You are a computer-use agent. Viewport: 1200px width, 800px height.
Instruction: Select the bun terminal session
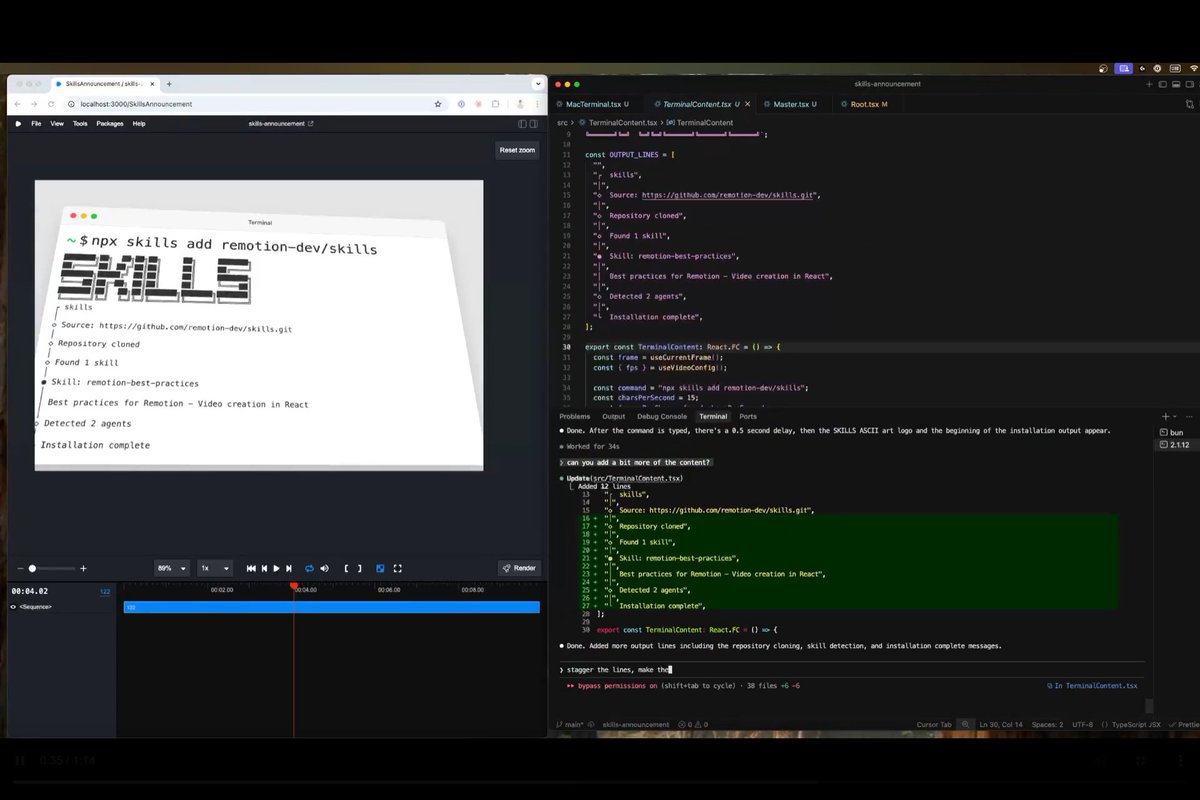click(x=1176, y=433)
